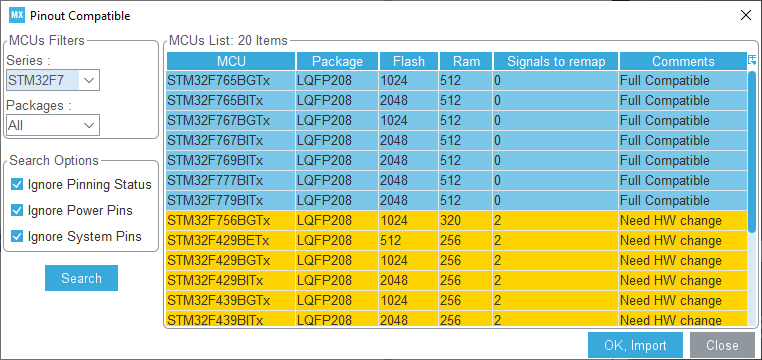Viewport: 762px width, 360px height.
Task: Select the STM32F429BGTx row
Action: [x=457, y=260]
